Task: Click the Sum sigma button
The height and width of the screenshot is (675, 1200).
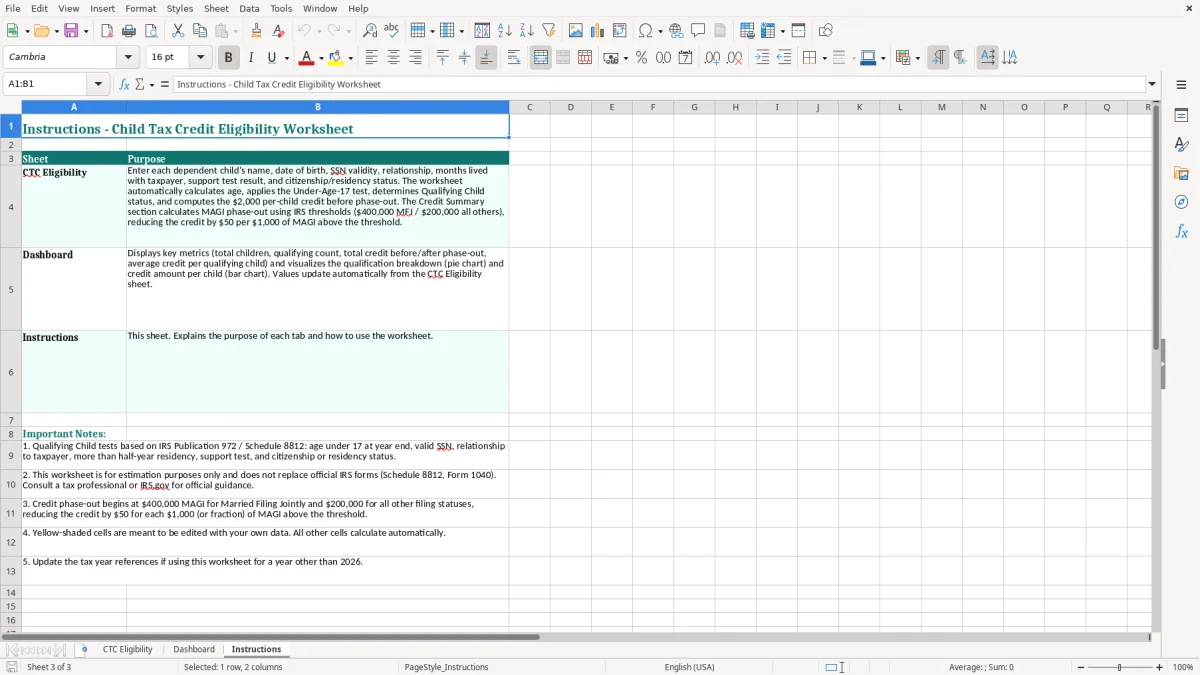Action: click(x=140, y=84)
